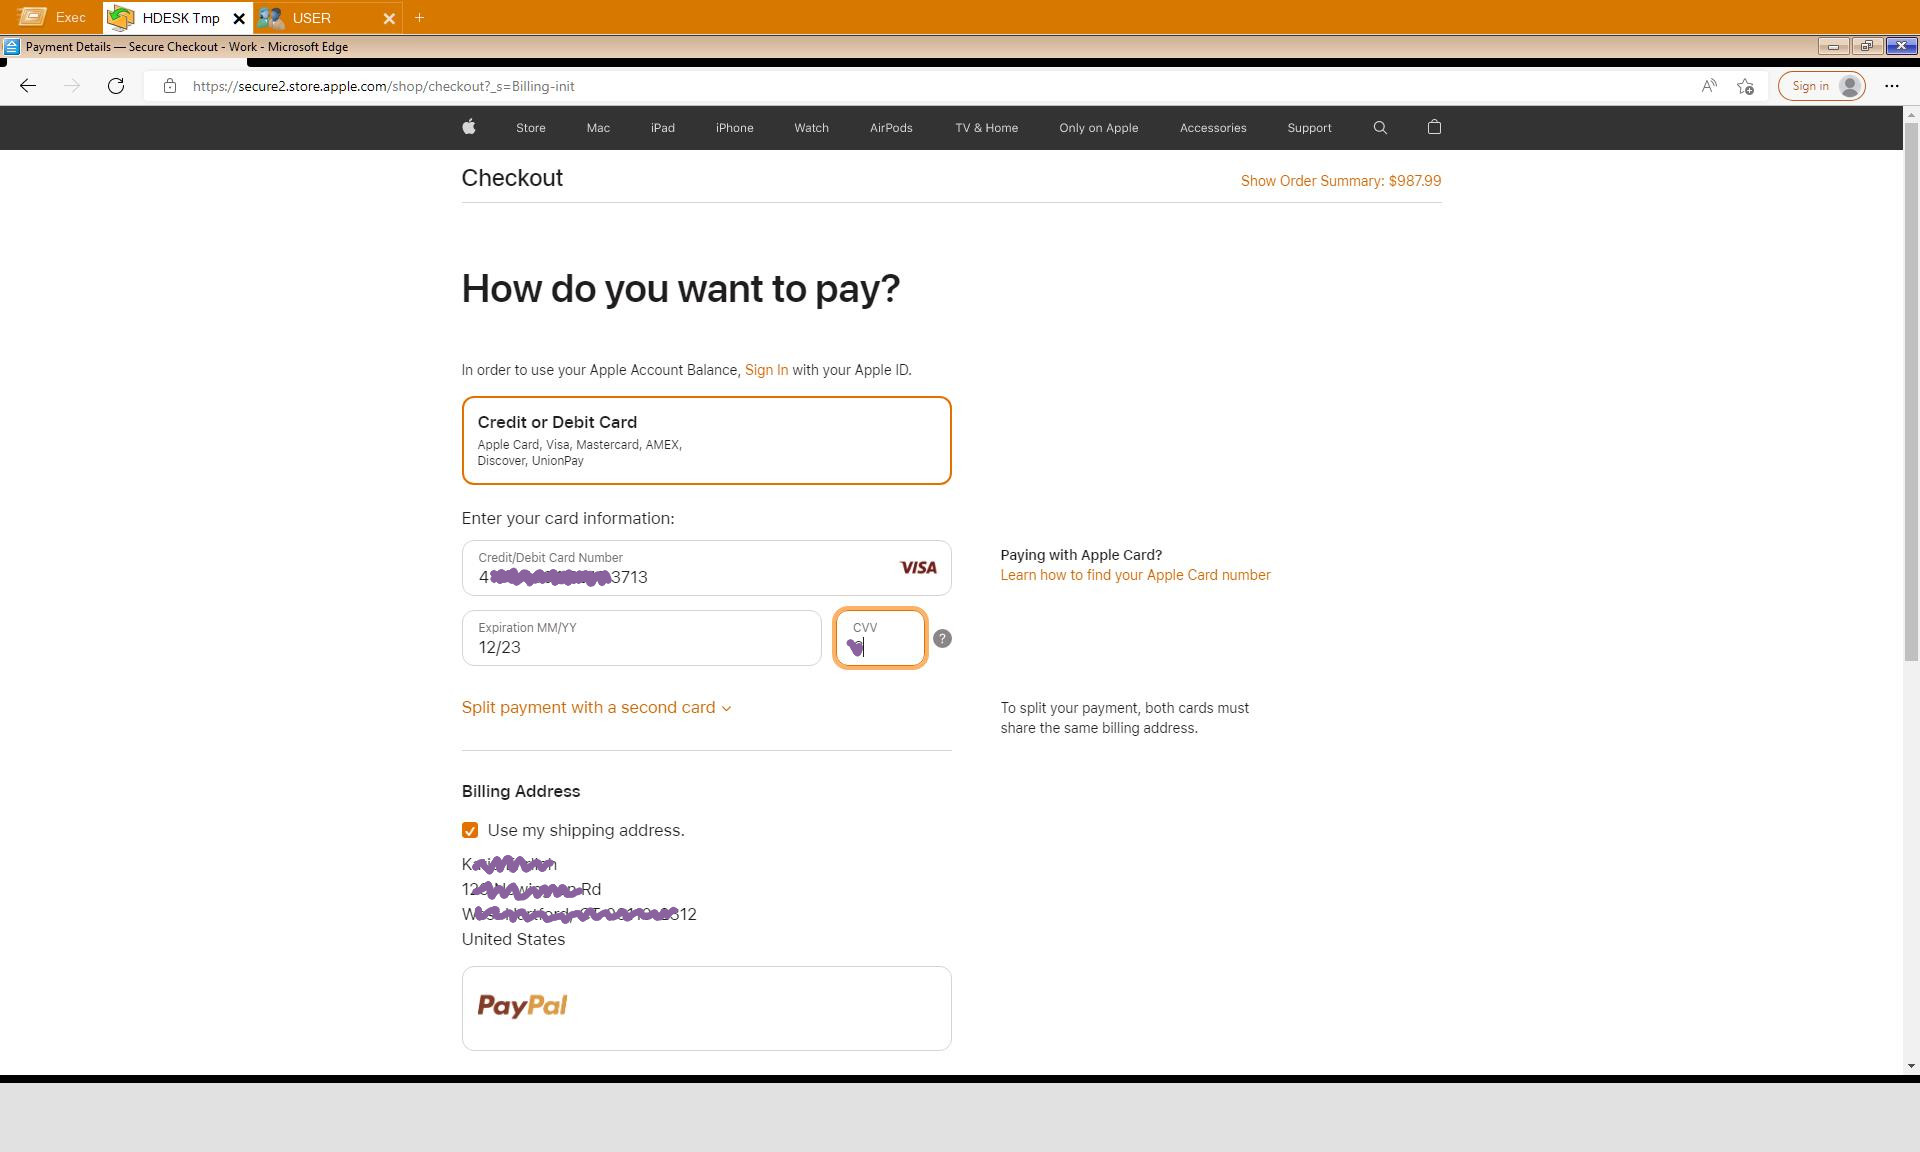Open the TV & Home menu

pos(987,128)
